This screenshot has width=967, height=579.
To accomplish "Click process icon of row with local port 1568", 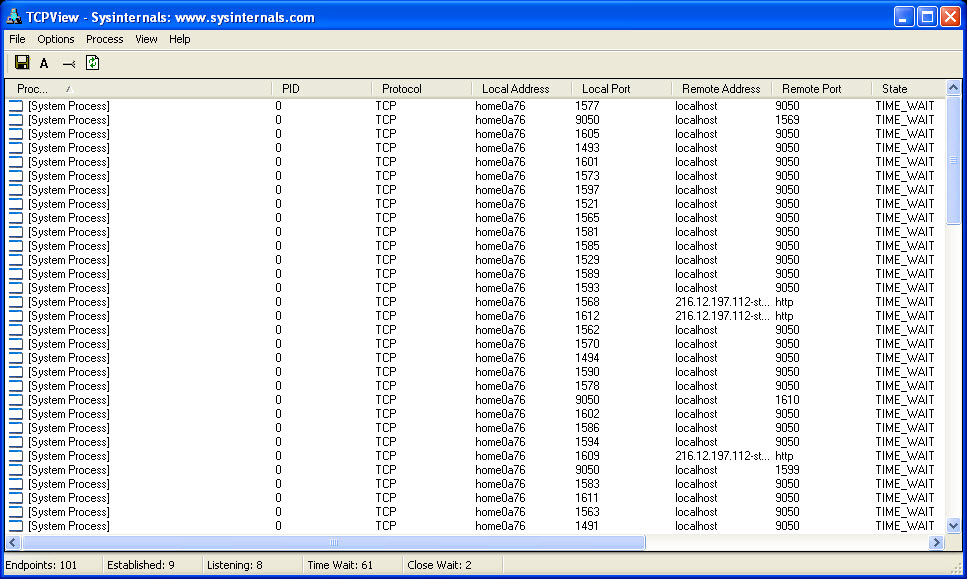I will [16, 302].
